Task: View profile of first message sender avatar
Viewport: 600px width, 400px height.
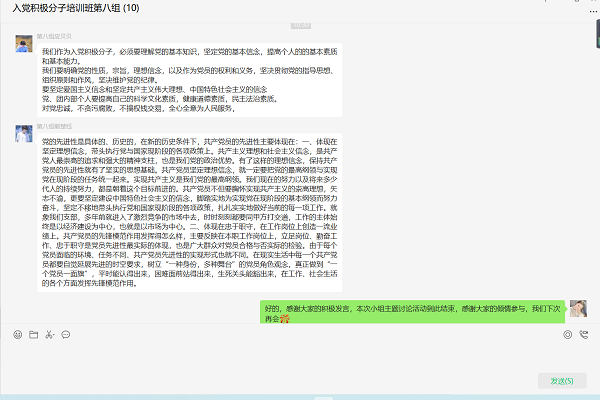Action: [x=24, y=43]
